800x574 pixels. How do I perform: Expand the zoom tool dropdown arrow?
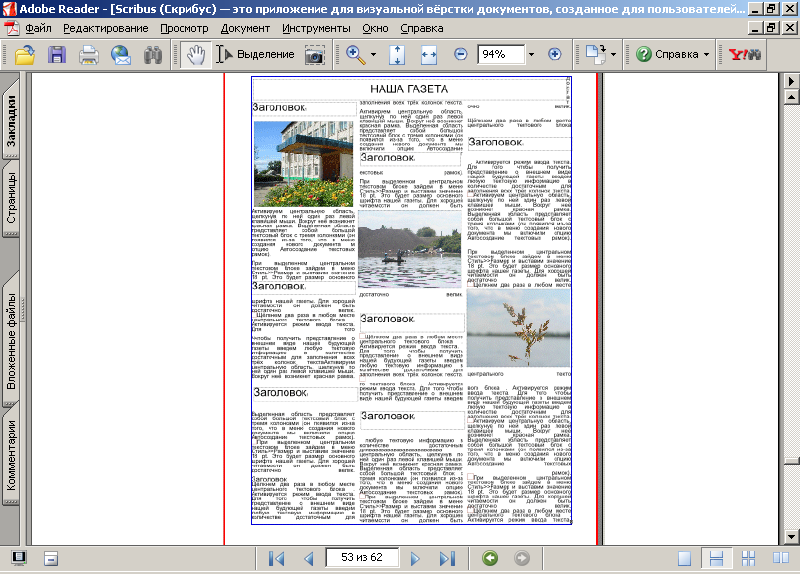tap(373, 54)
